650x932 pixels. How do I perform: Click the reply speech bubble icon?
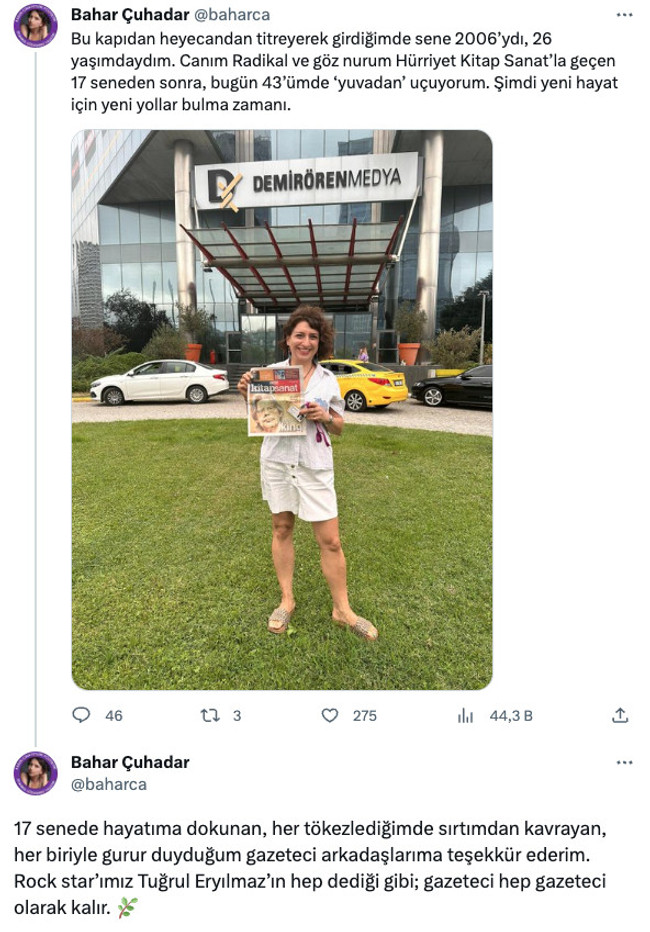81,715
